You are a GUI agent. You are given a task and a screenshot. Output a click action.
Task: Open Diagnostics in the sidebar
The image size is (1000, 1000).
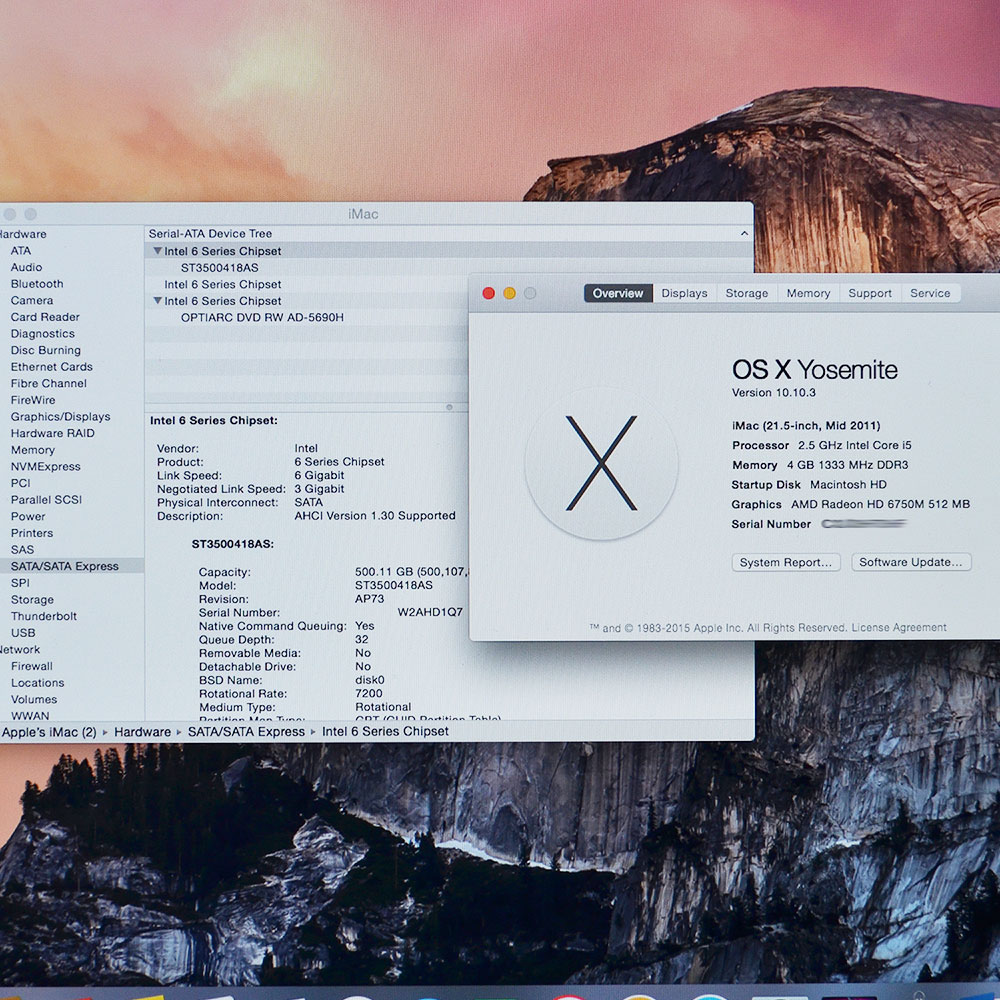point(43,334)
